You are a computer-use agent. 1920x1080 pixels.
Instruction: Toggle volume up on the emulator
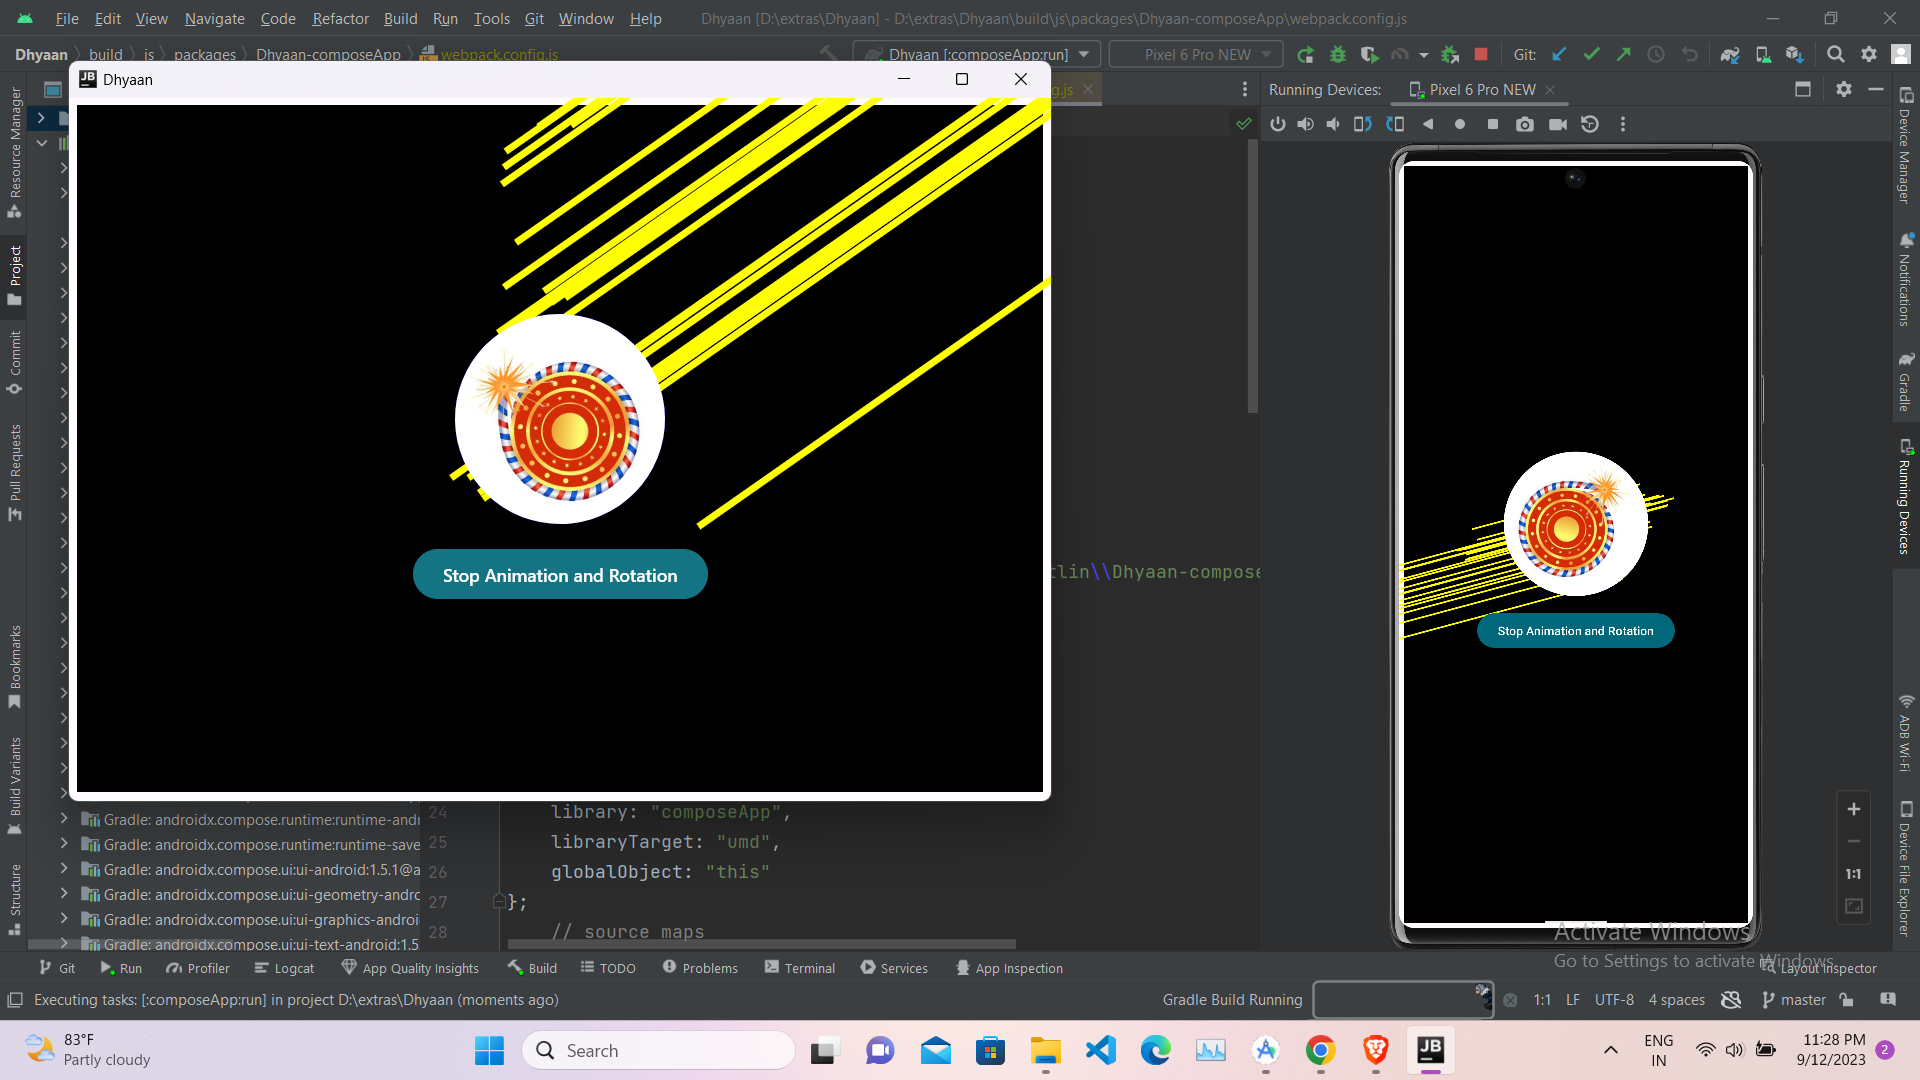pos(1306,124)
